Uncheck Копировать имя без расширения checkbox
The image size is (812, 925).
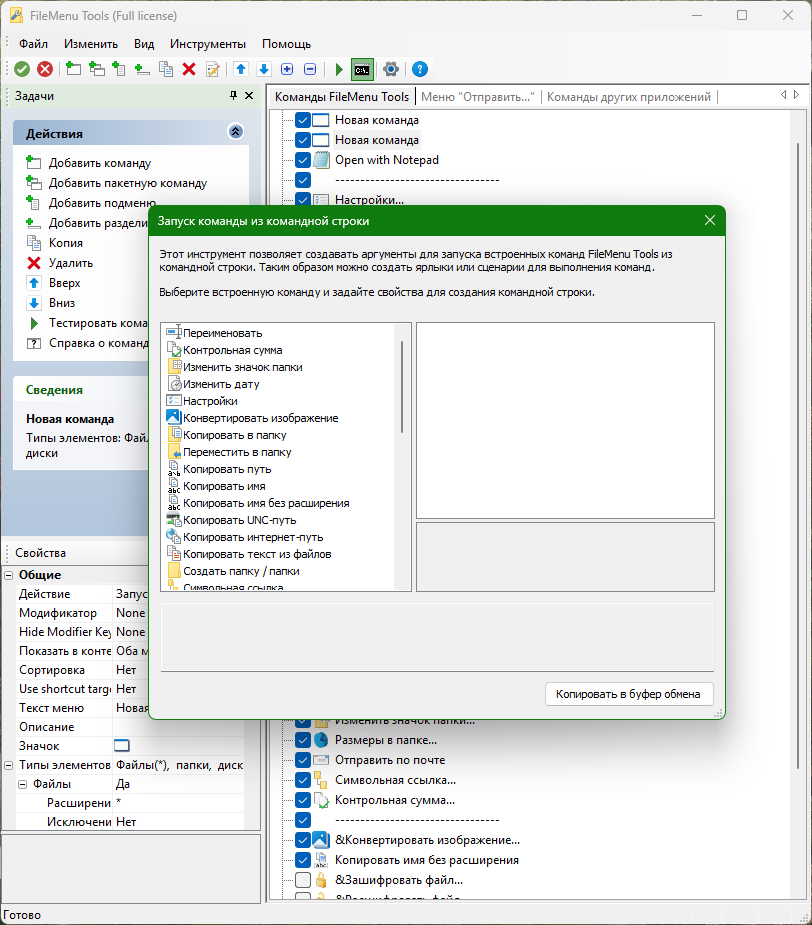pos(303,860)
